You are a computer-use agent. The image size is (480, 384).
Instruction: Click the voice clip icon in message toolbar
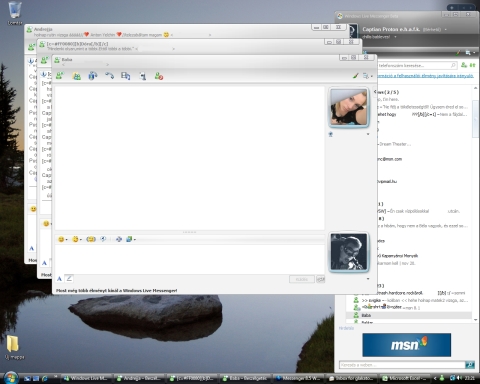pos(103,239)
